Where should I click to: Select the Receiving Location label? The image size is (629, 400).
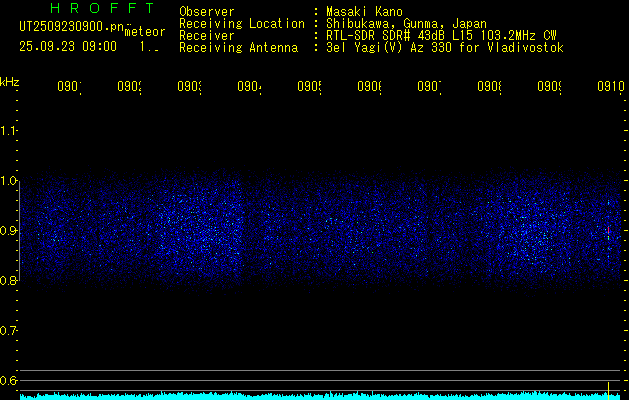click(x=242, y=24)
